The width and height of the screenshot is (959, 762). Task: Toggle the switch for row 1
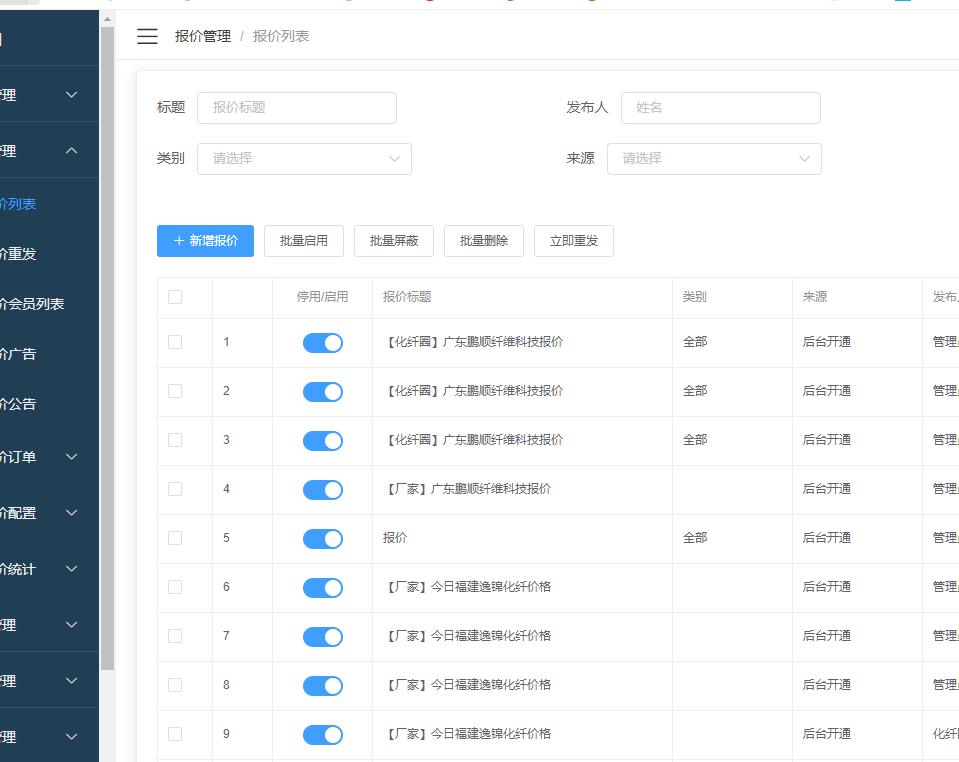pyautogui.click(x=322, y=343)
